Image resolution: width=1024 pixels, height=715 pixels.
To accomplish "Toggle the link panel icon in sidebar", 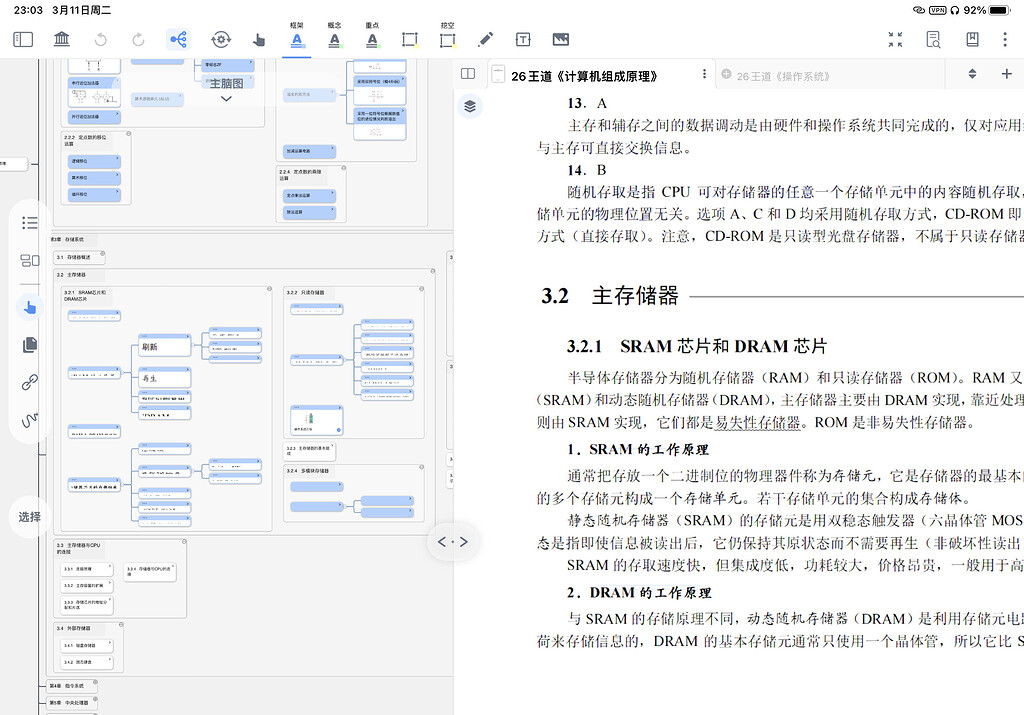I will coord(28,381).
